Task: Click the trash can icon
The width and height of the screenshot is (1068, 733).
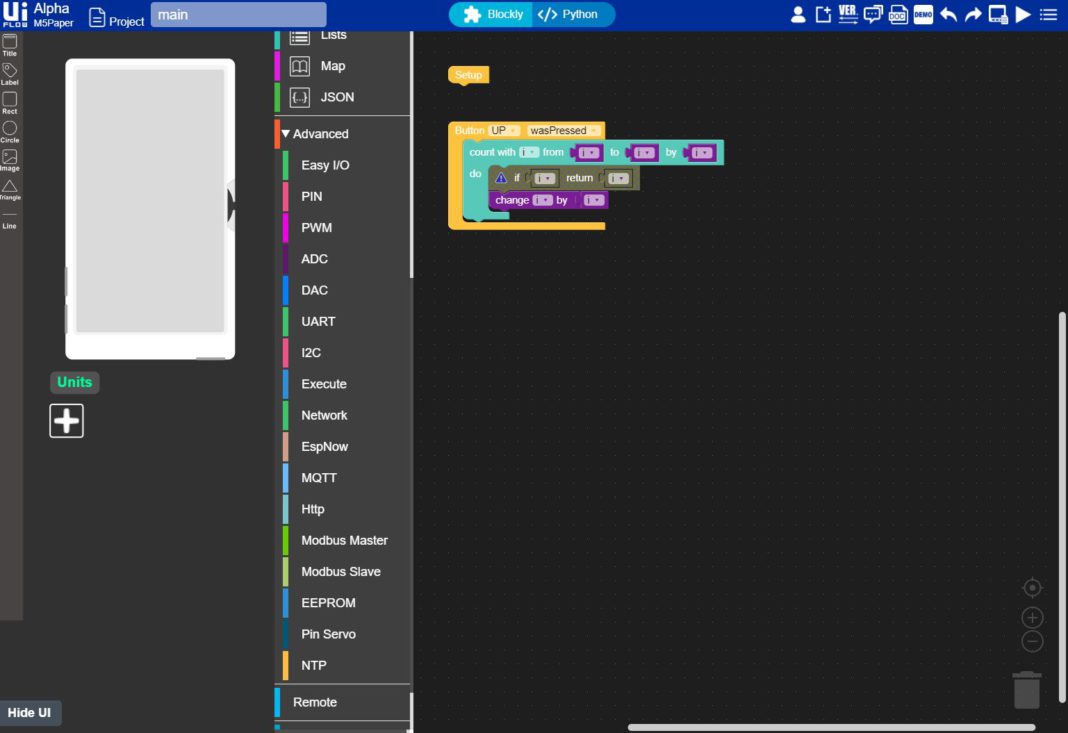Action: [1026, 689]
